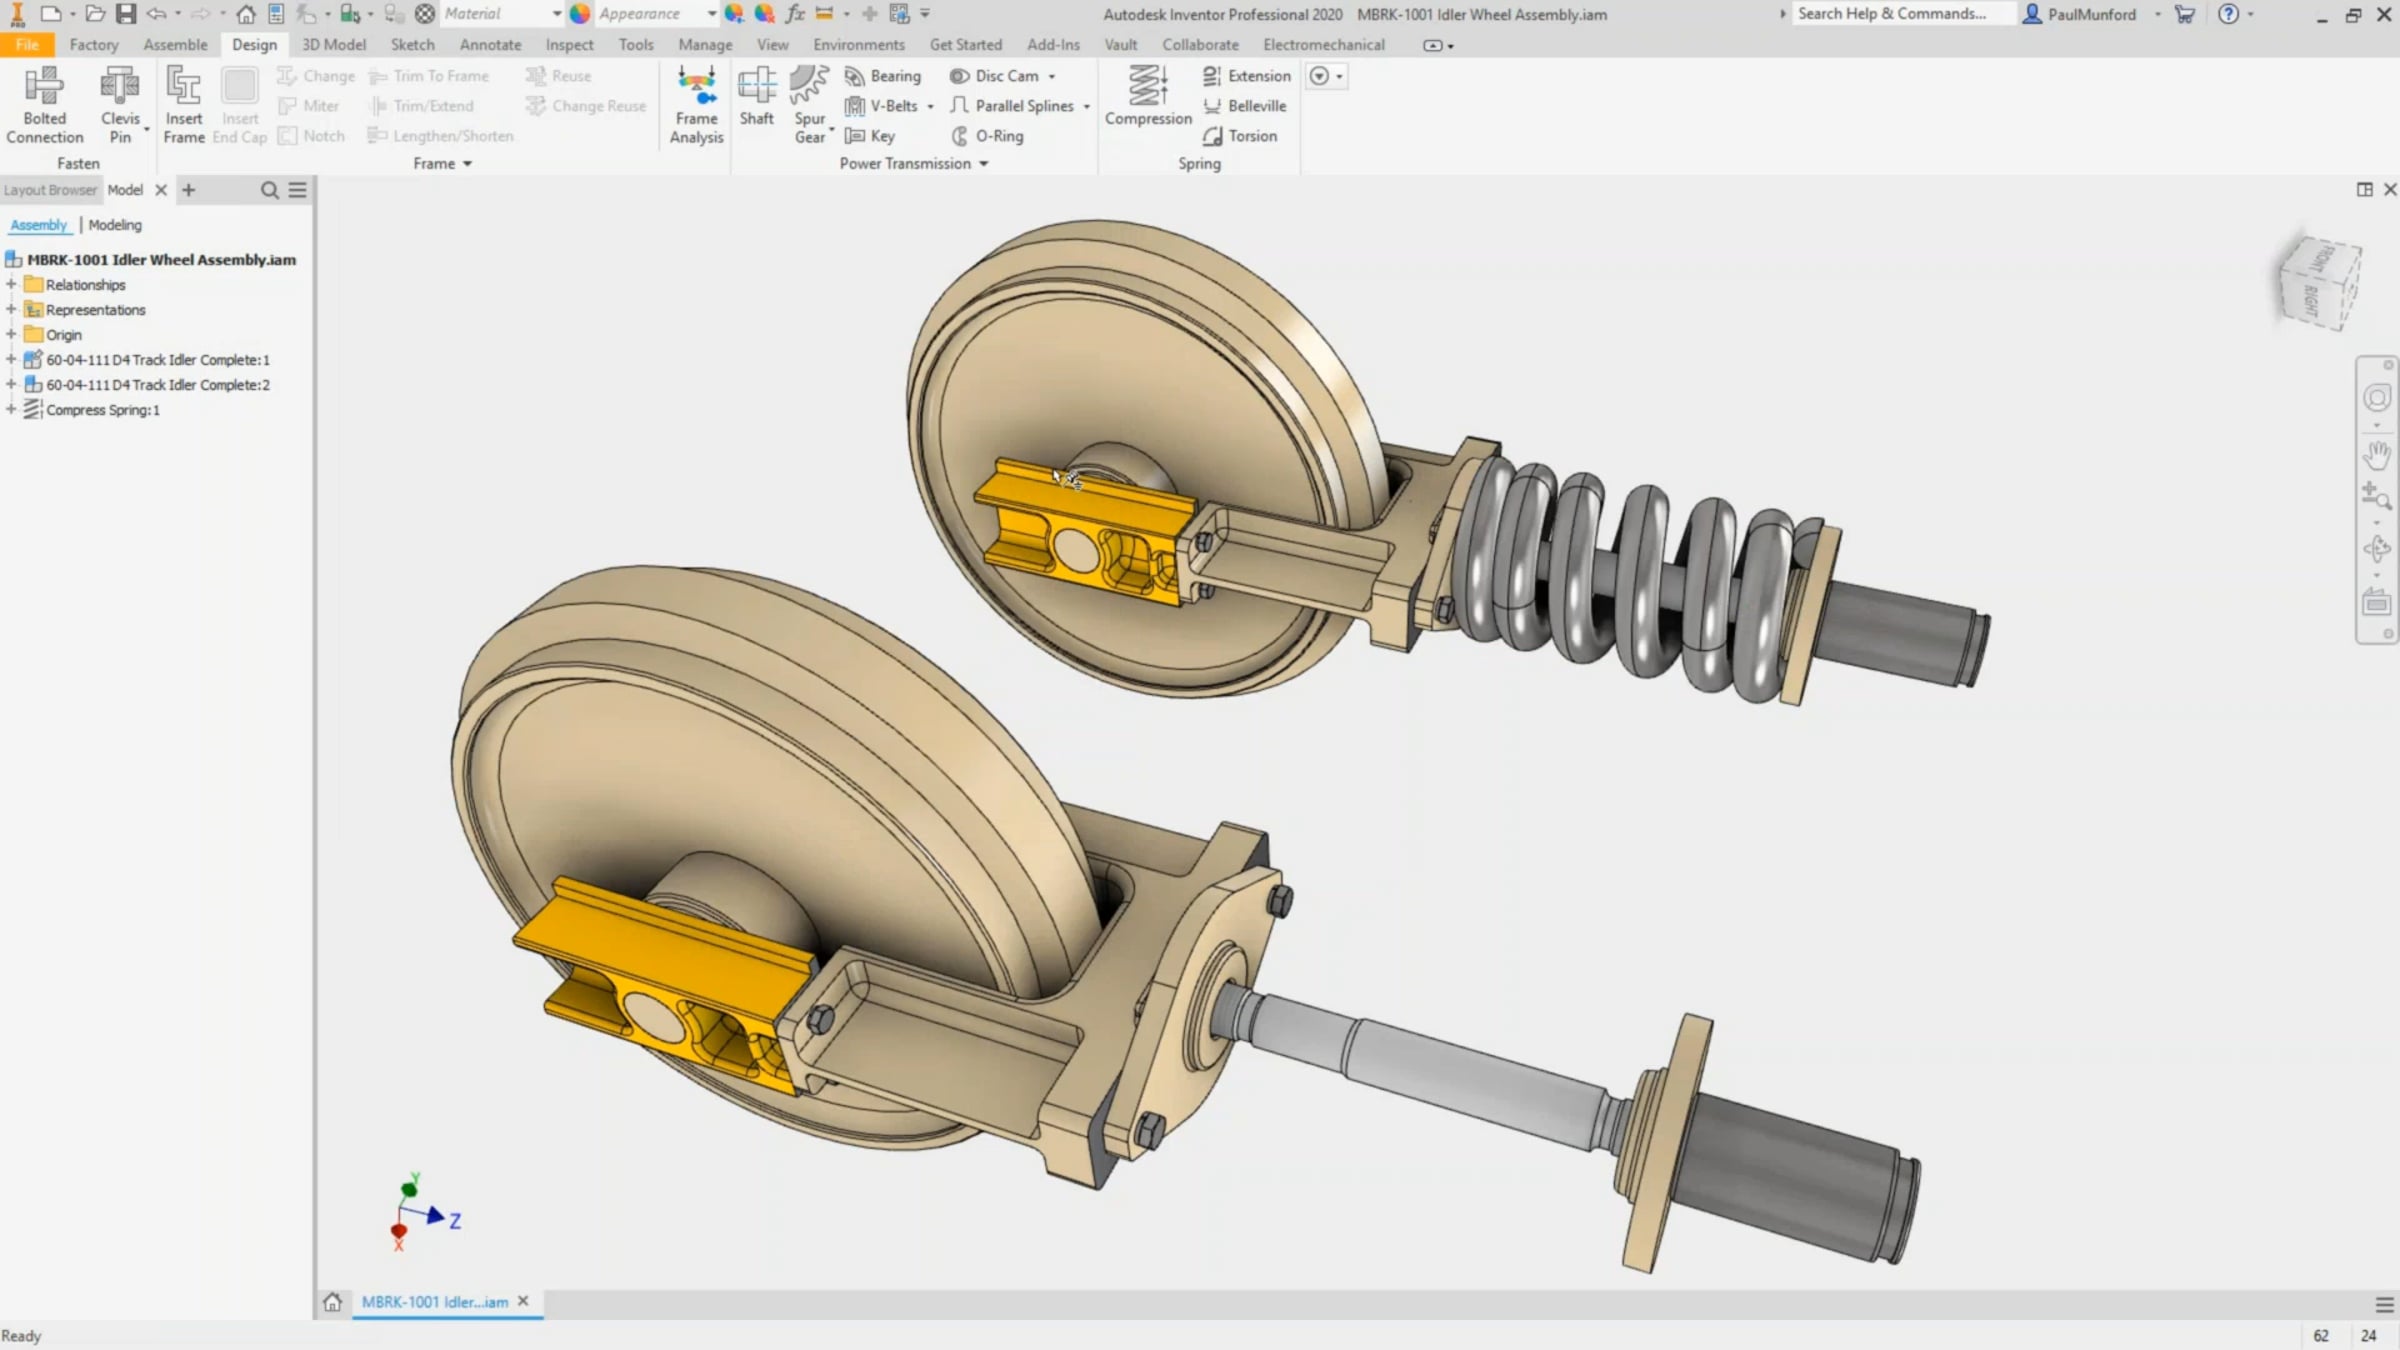Screen dimensions: 2400x1350
Task: Add a new browser panel with plus
Action: click(x=188, y=190)
